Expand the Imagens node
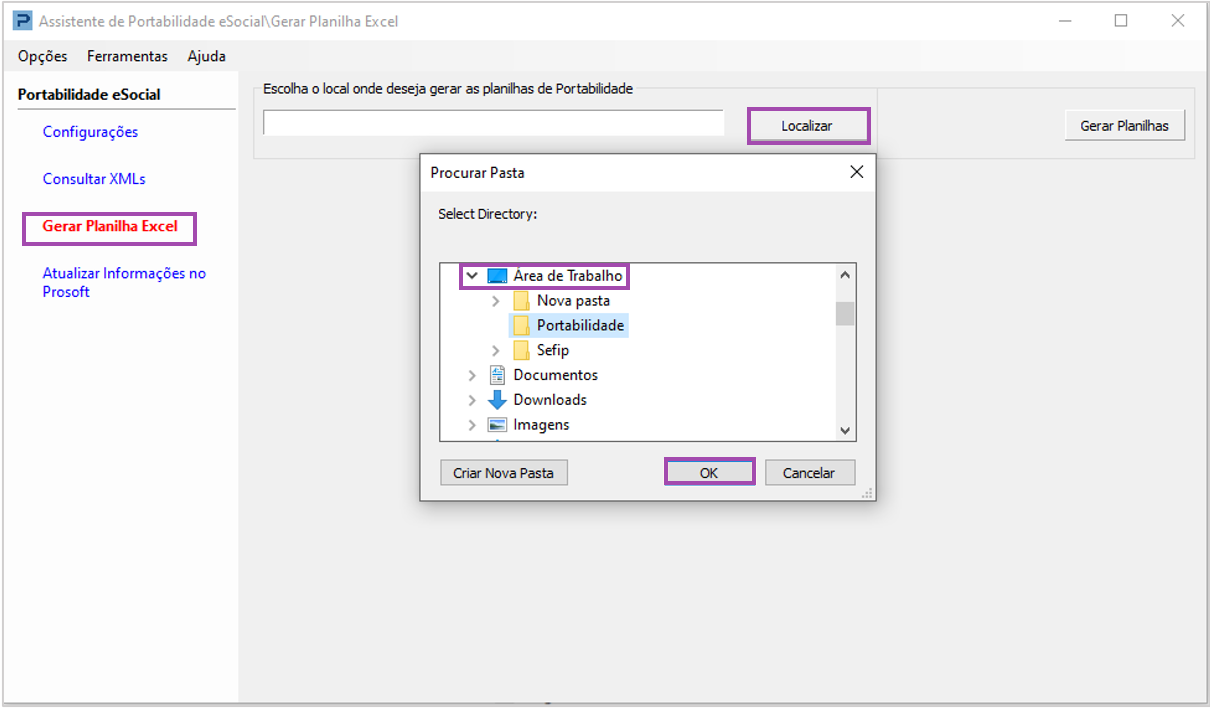 [472, 425]
